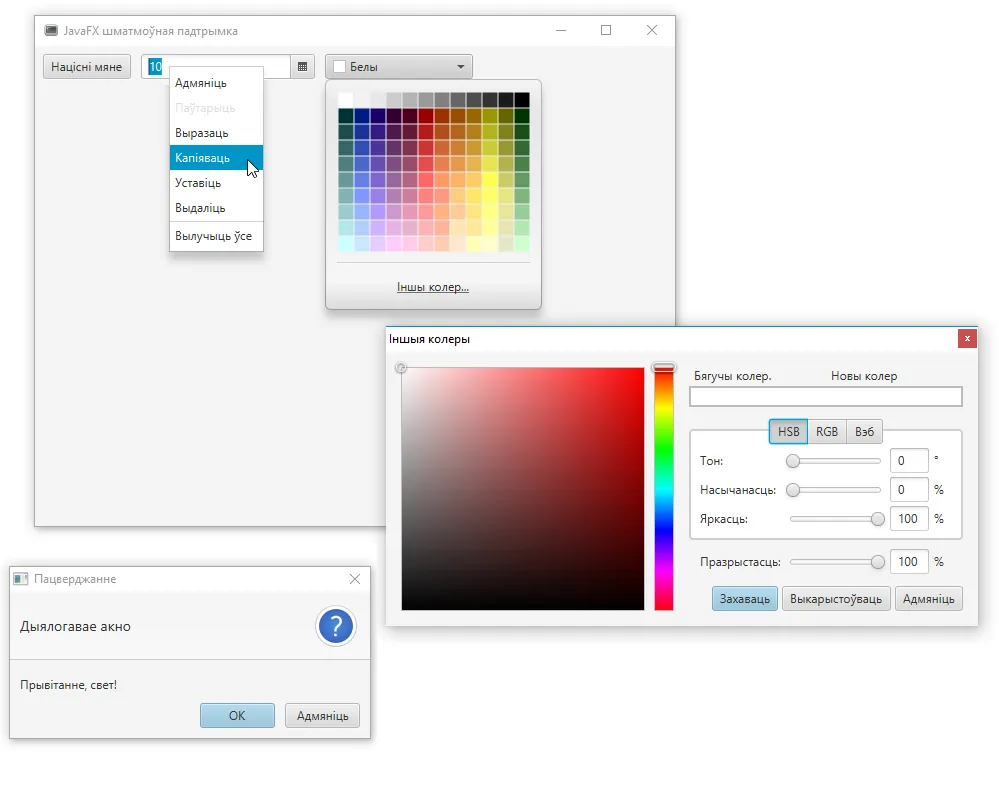999x800 pixels.
Task: Click the Яркасць slider thumb
Action: tap(878, 519)
